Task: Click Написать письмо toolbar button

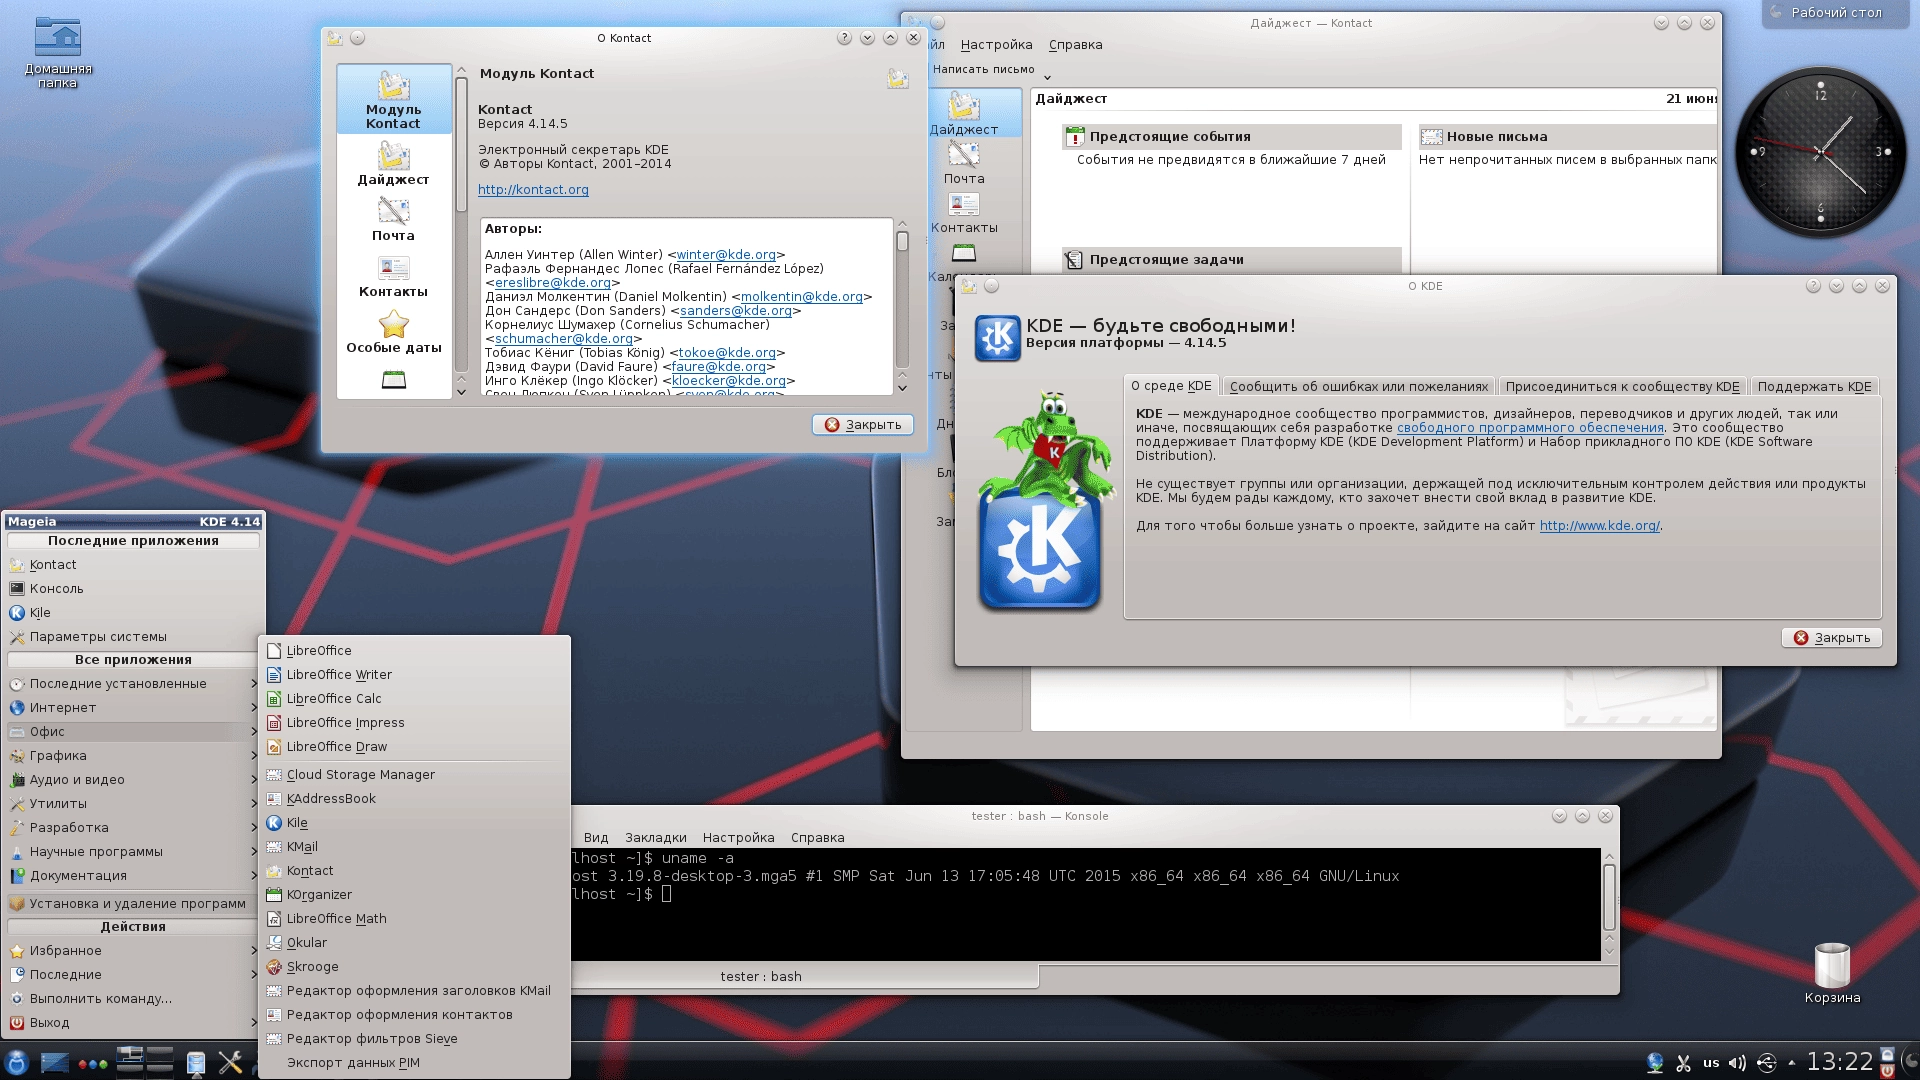Action: (984, 70)
